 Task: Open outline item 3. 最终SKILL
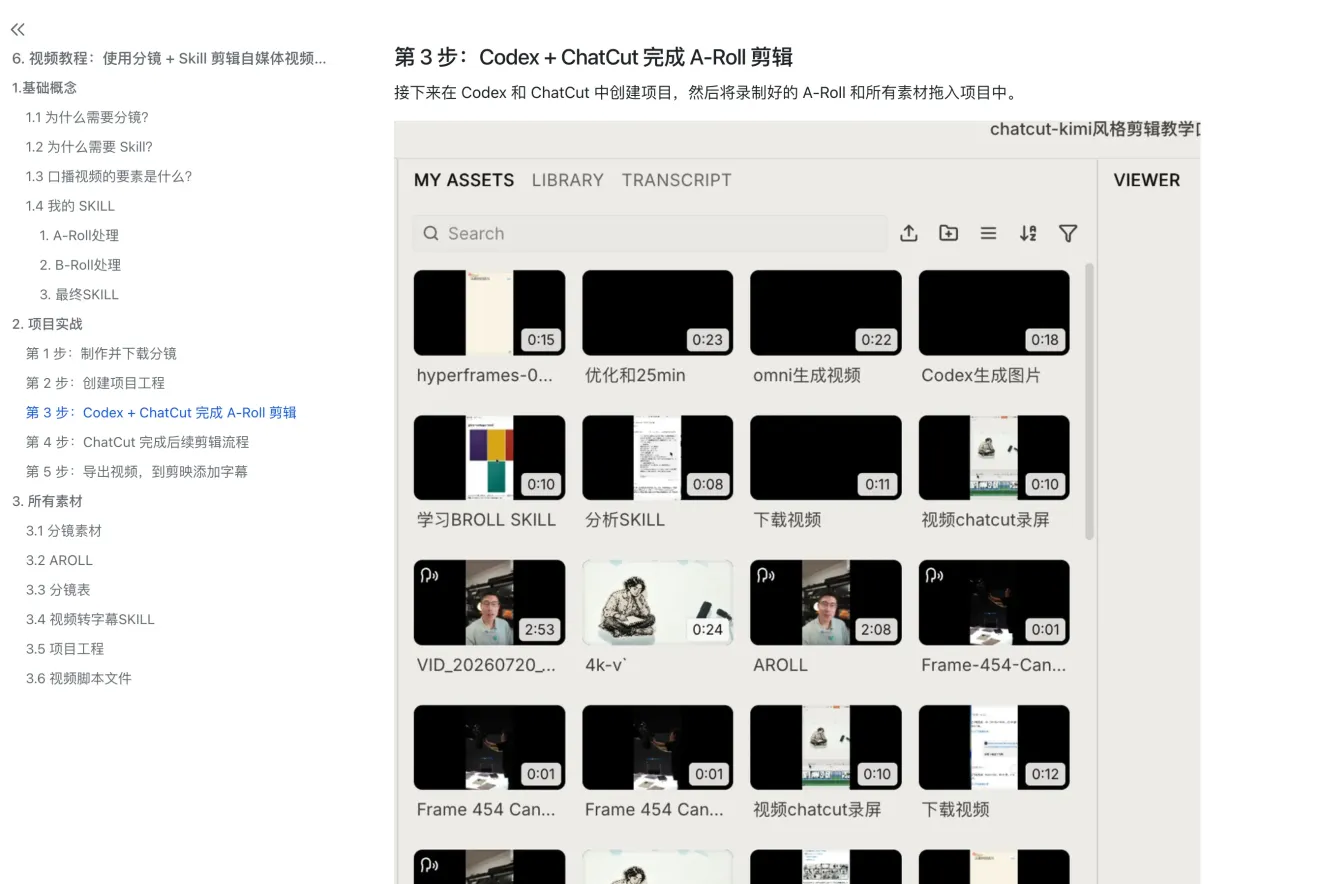(79, 294)
